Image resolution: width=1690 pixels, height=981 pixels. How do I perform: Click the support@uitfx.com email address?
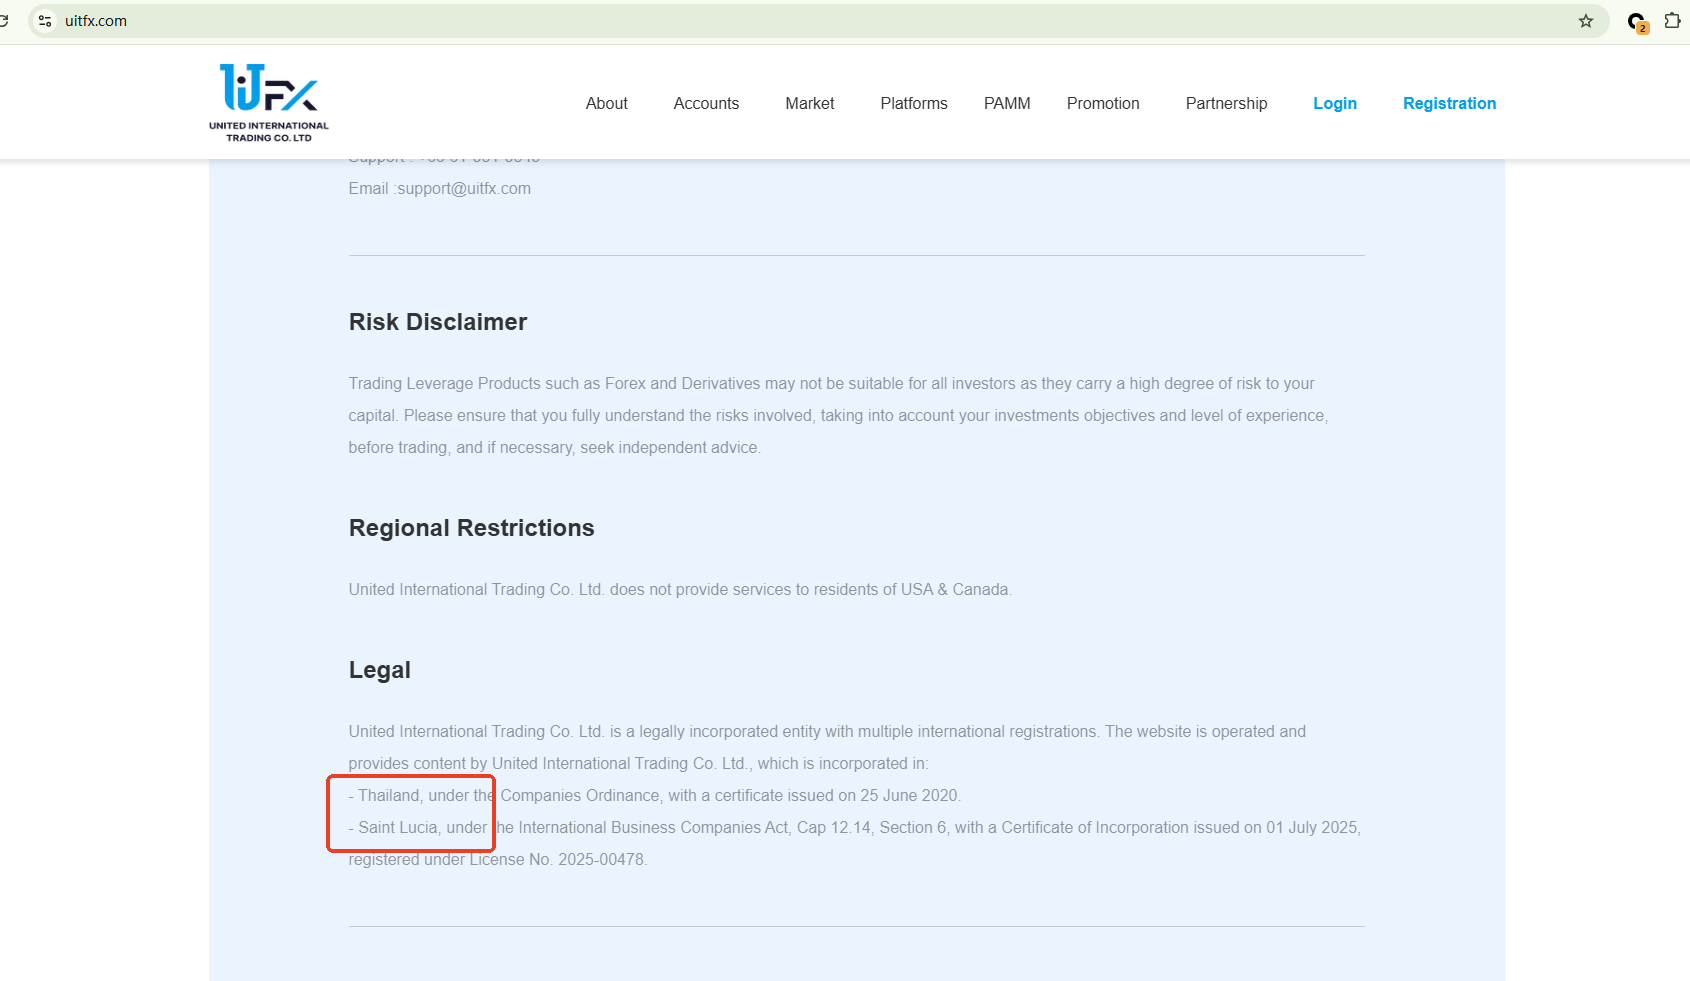464,188
